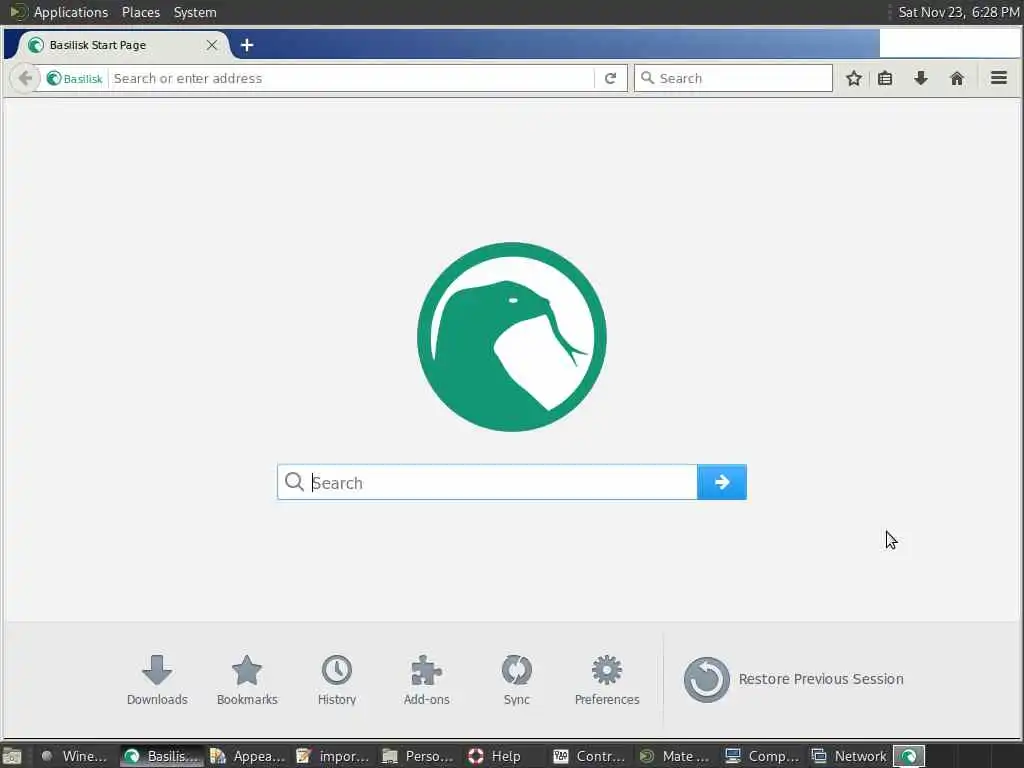The image size is (1024, 768).
Task: Switch to the 'Perso...' taskbar window
Action: (x=419, y=756)
